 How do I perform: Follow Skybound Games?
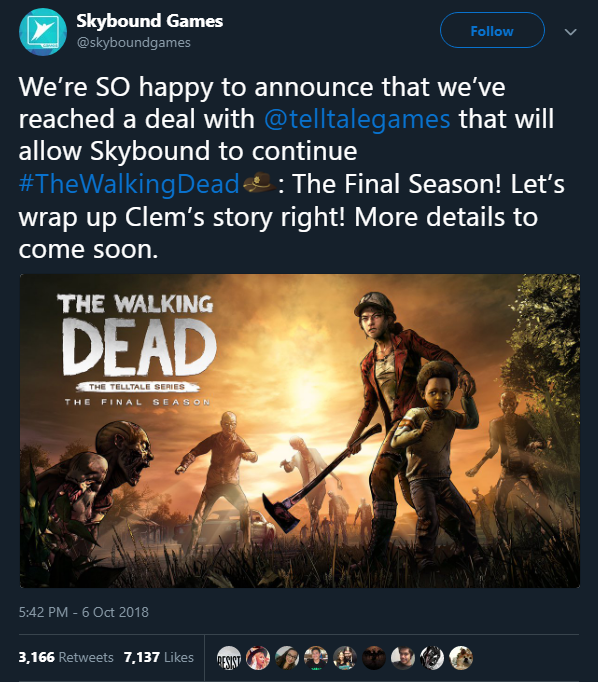(x=492, y=30)
